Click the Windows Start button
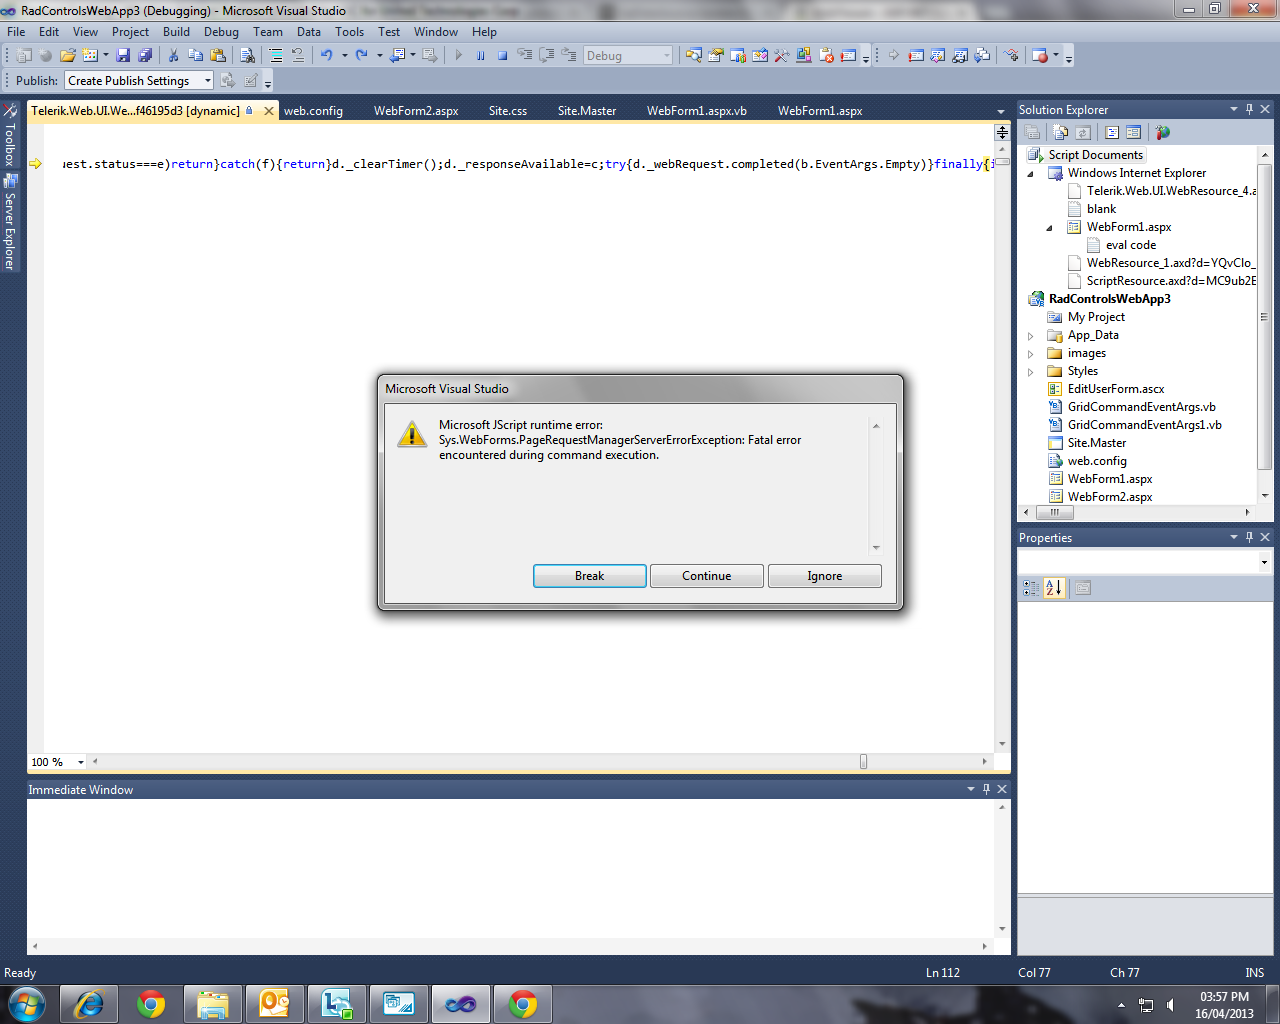 pyautogui.click(x=27, y=1004)
